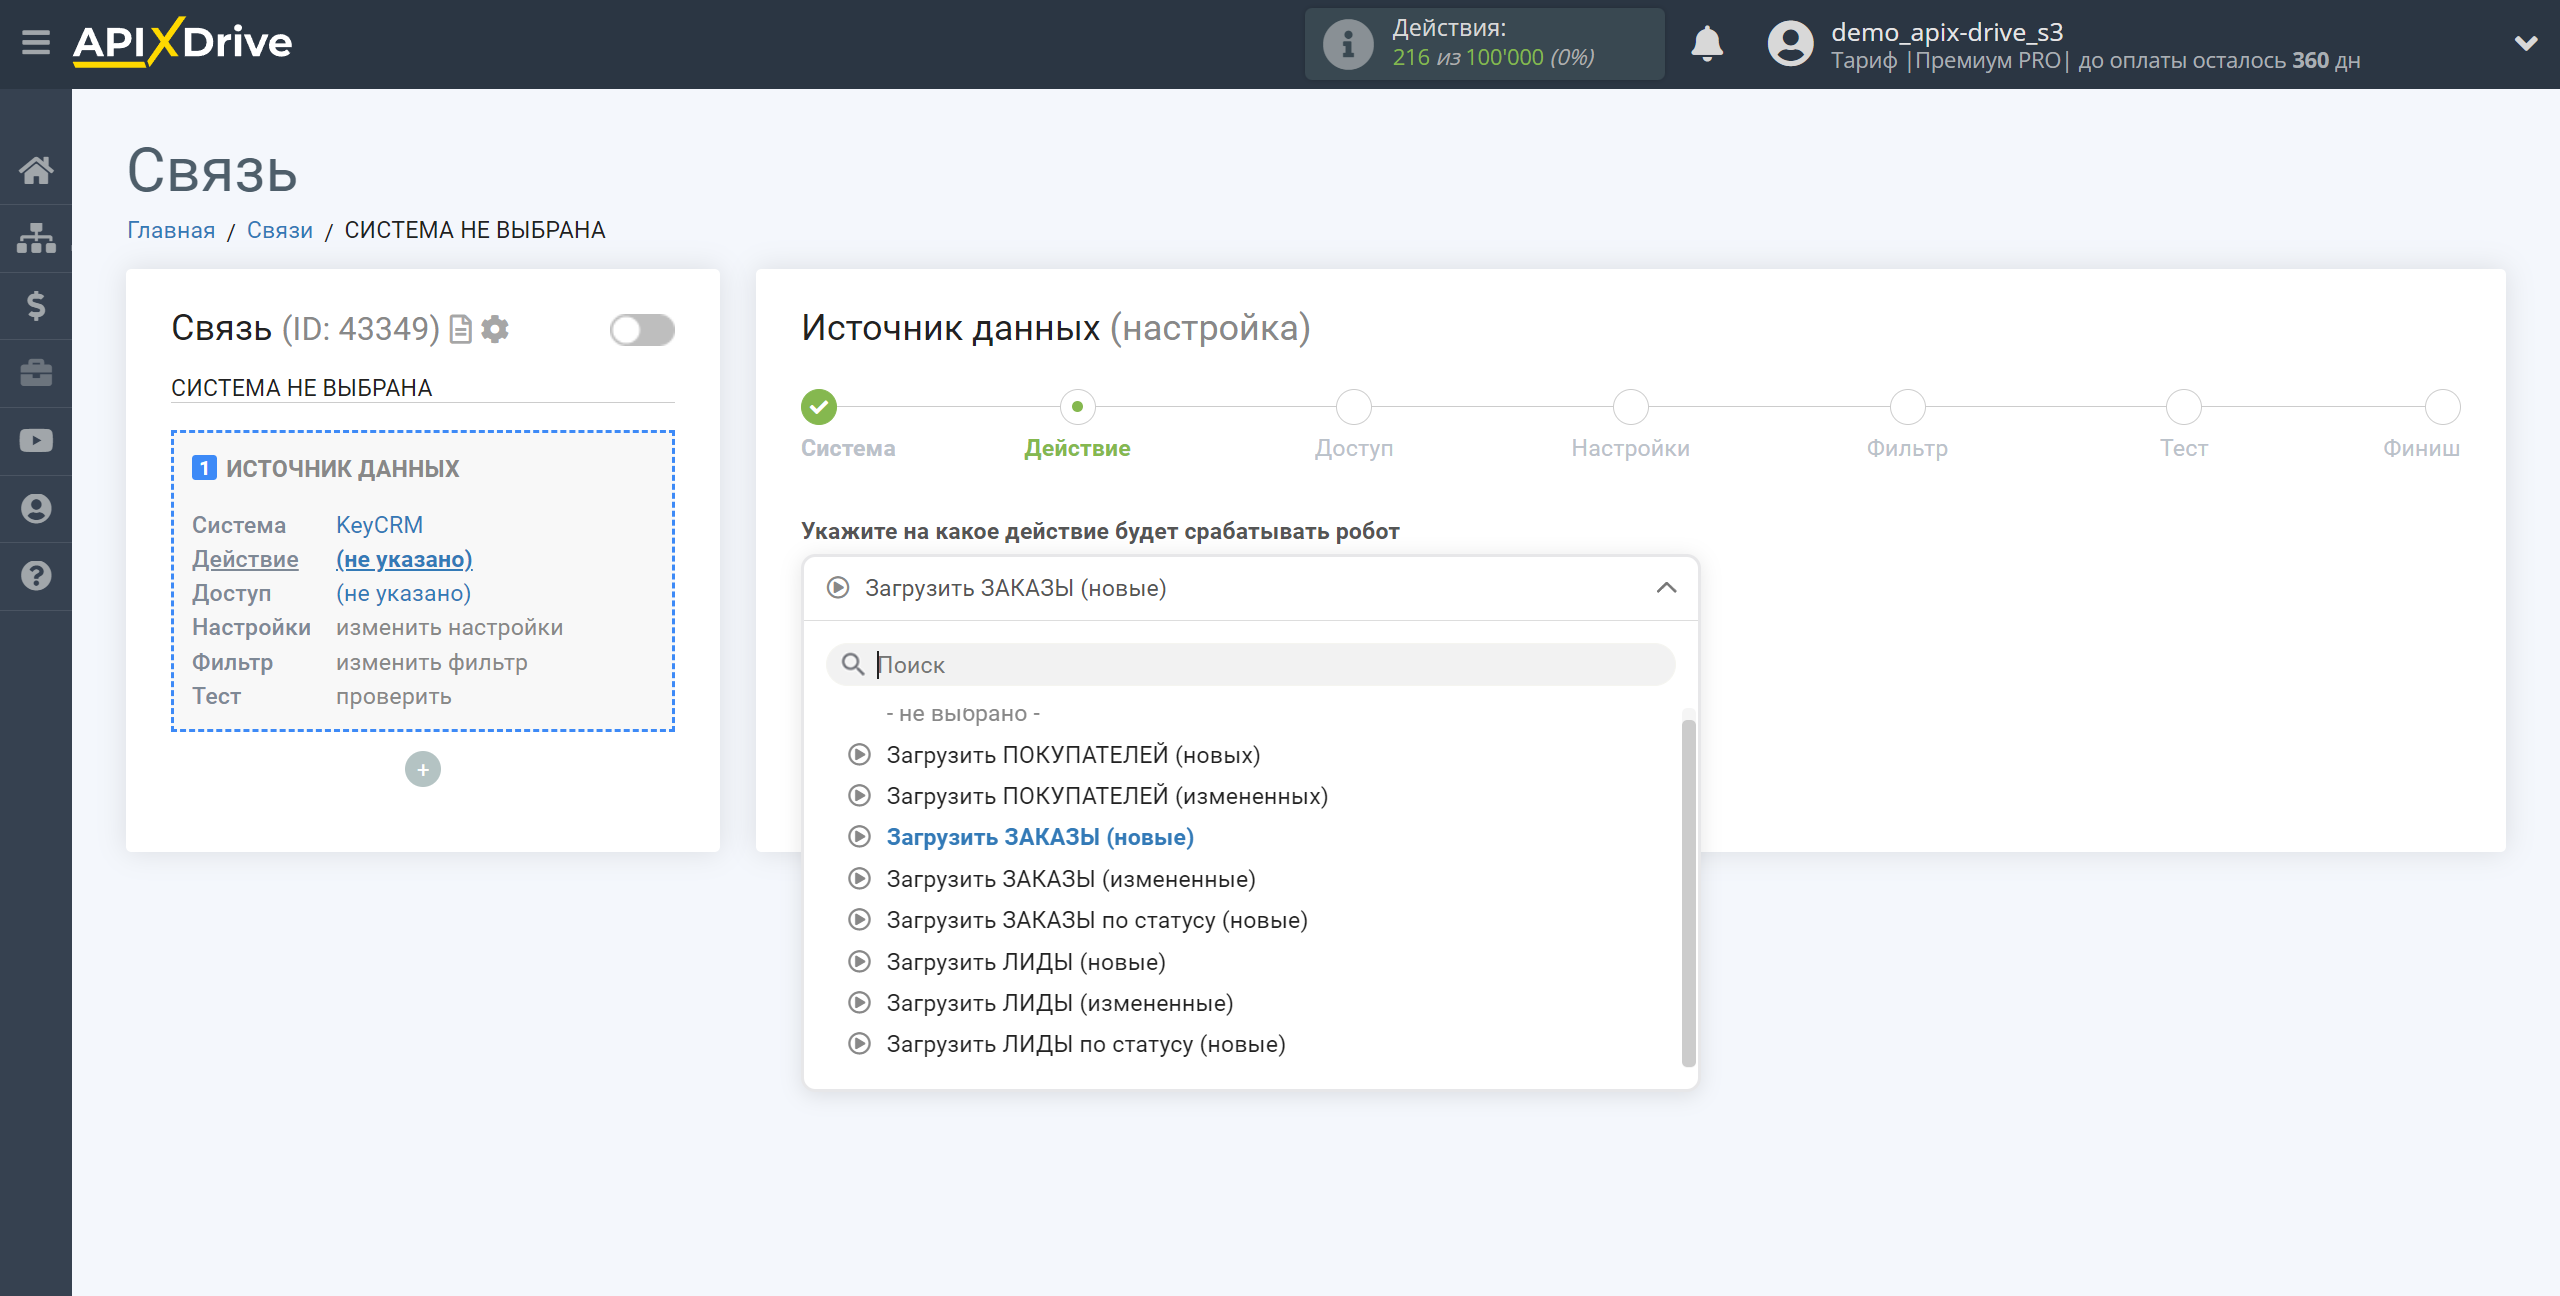The image size is (2560, 1296).
Task: Click the Доступ step
Action: click(1354, 407)
